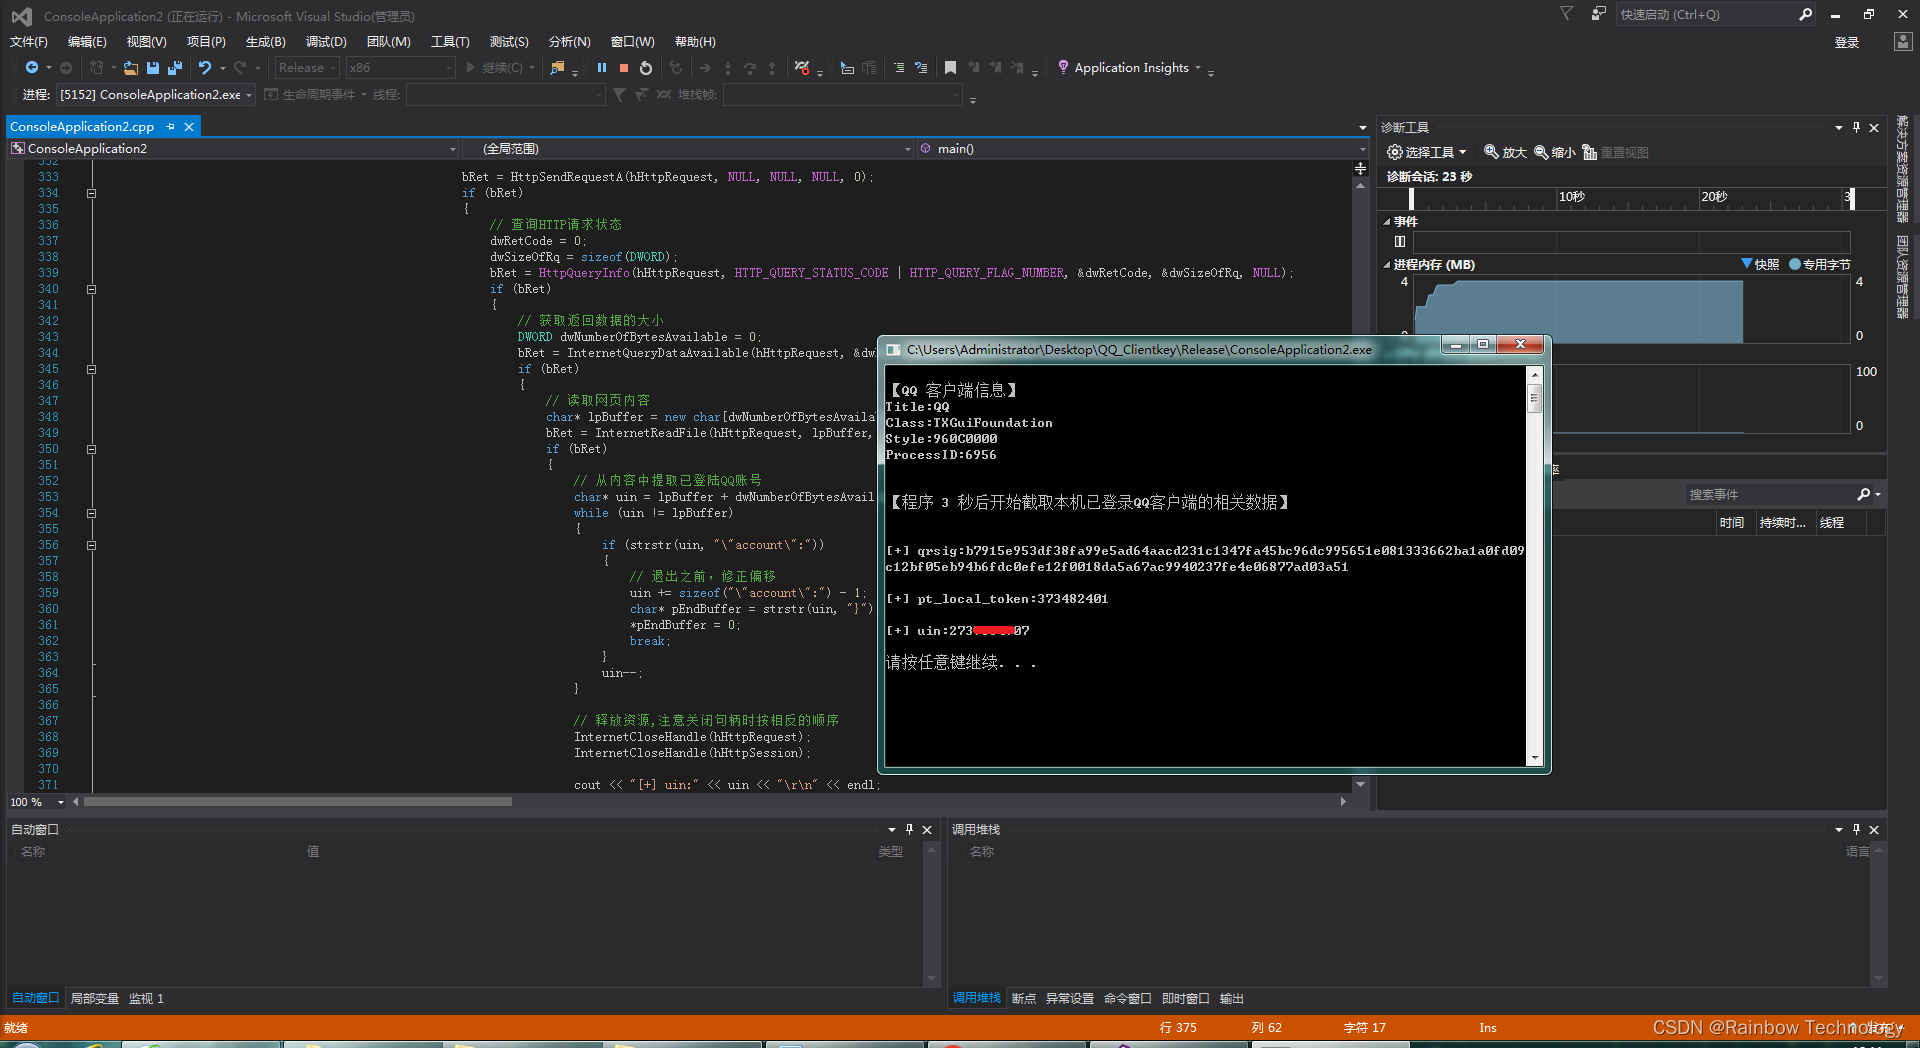
Task: Undo last edit with the undo arrow
Action: pos(205,68)
